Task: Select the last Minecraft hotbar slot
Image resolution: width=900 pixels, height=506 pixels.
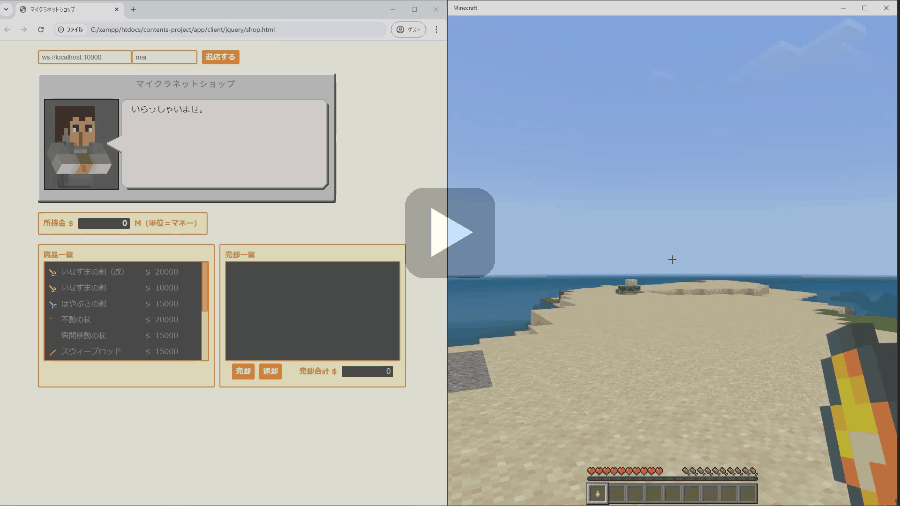Action: click(748, 493)
